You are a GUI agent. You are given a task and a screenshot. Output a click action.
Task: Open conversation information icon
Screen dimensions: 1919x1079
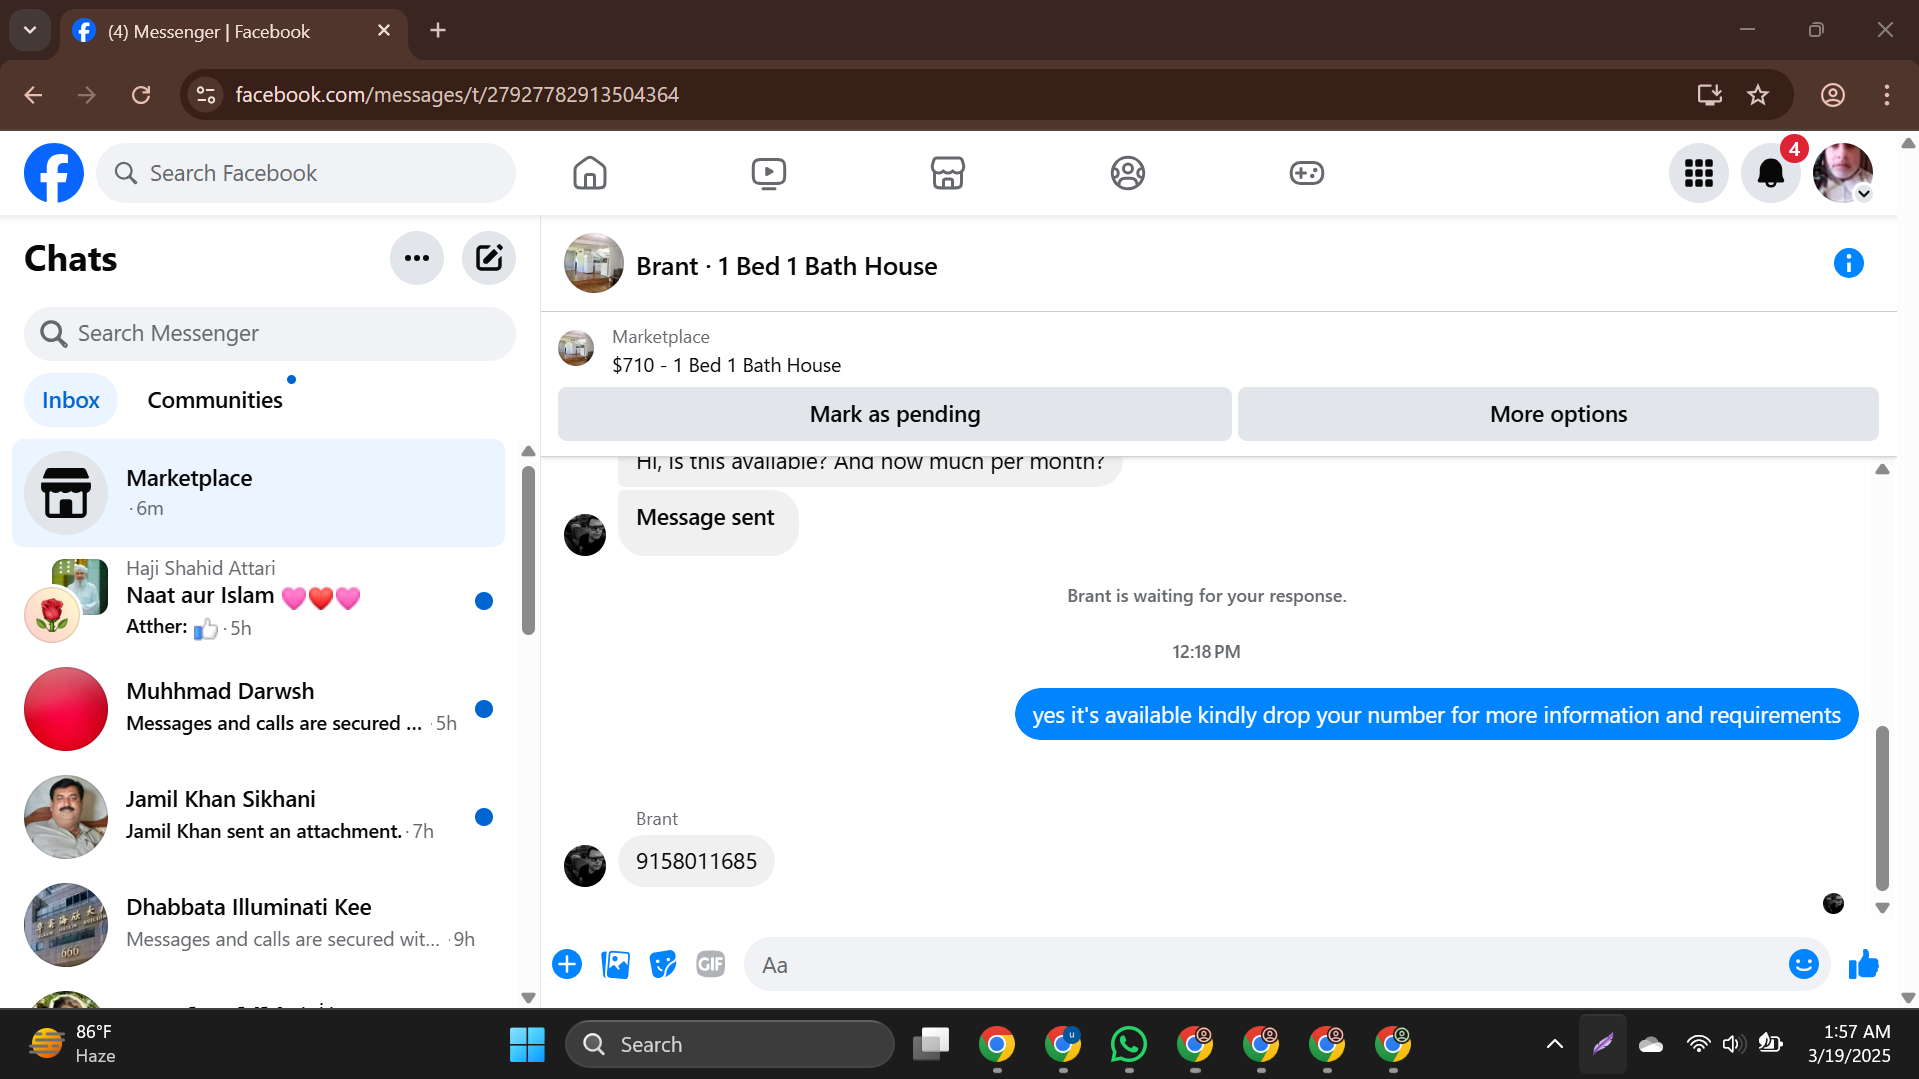[x=1848, y=263]
